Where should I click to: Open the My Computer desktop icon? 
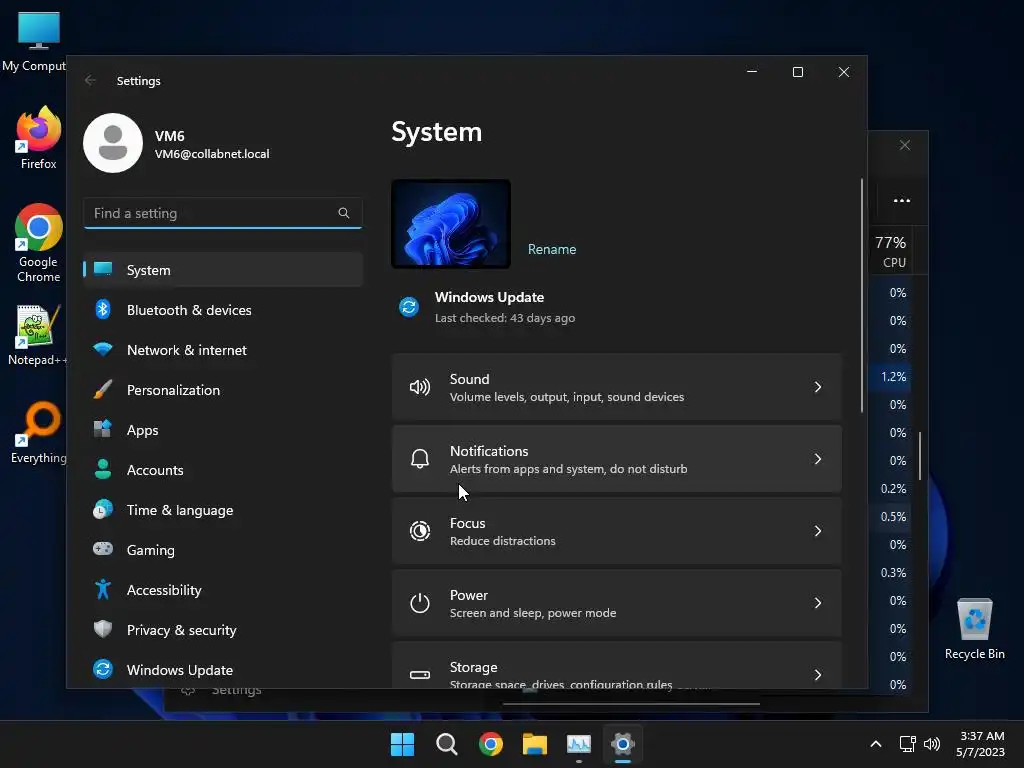coord(34,42)
